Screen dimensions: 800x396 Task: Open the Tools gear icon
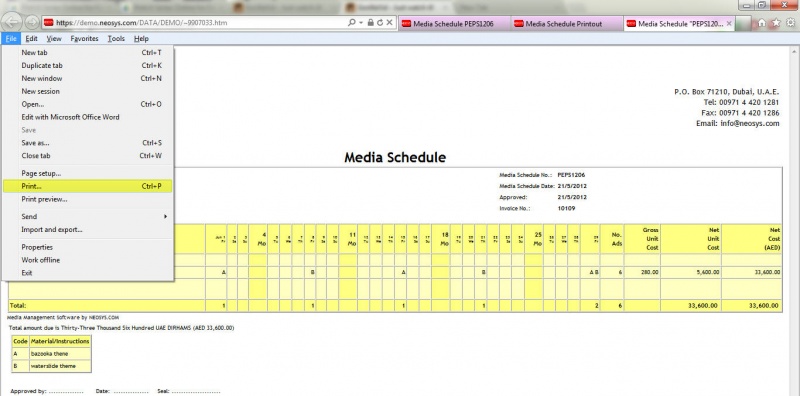tap(791, 23)
